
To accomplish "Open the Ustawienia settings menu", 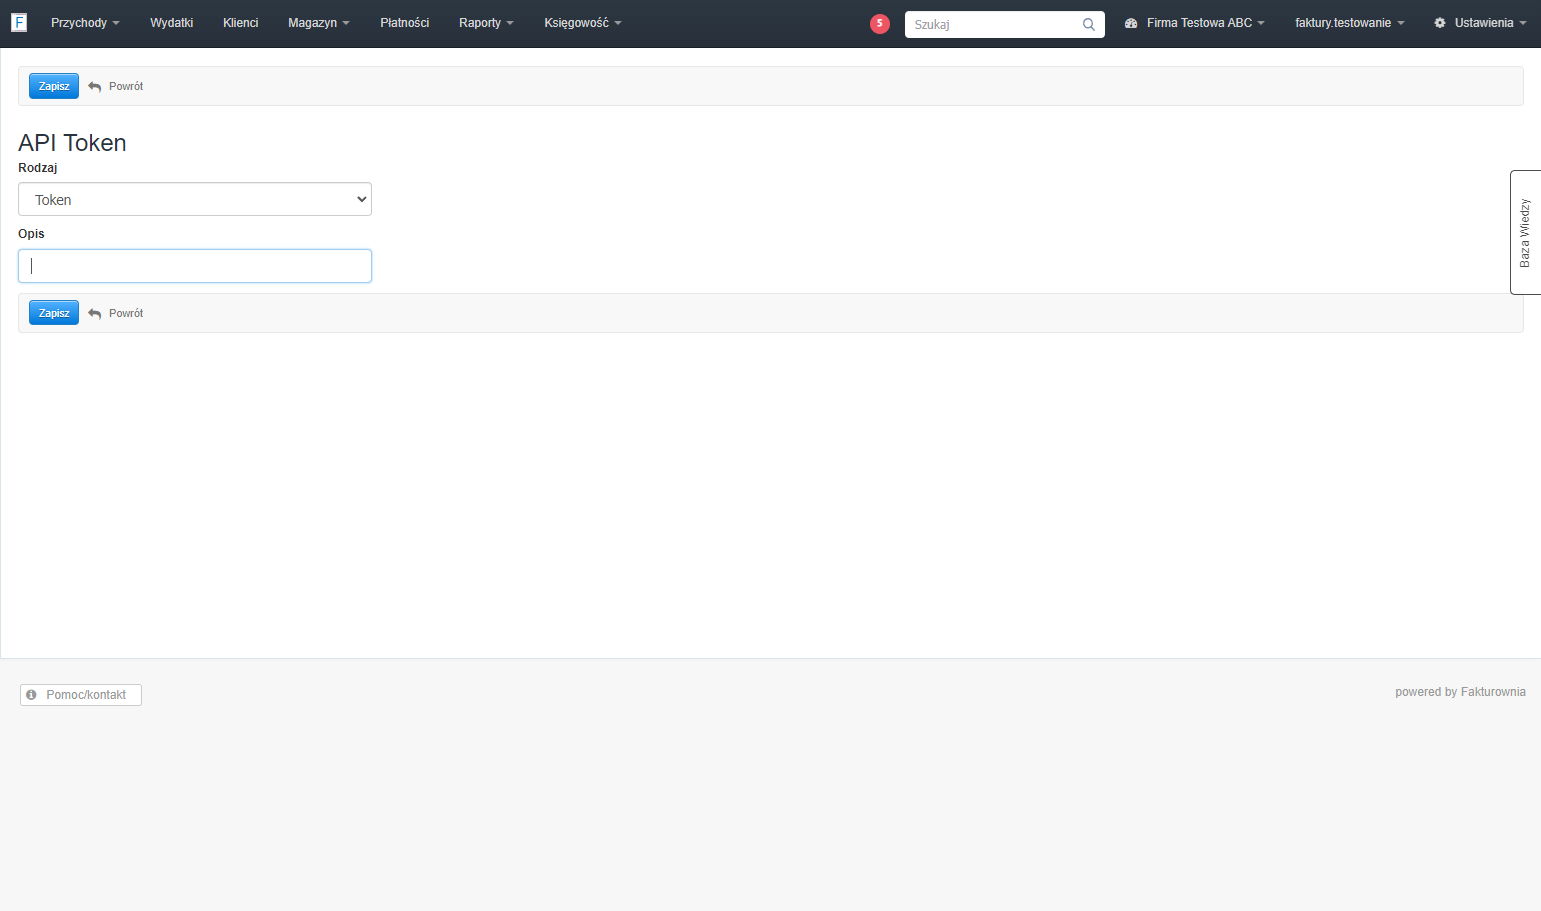I will click(1480, 23).
